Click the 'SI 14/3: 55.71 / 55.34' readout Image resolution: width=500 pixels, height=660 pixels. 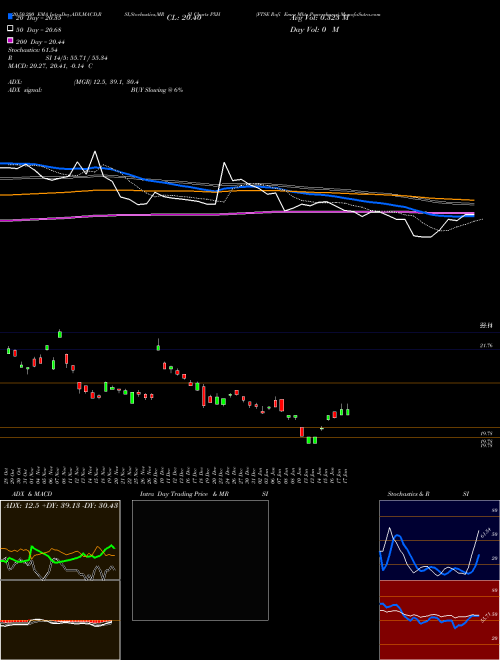(76, 58)
